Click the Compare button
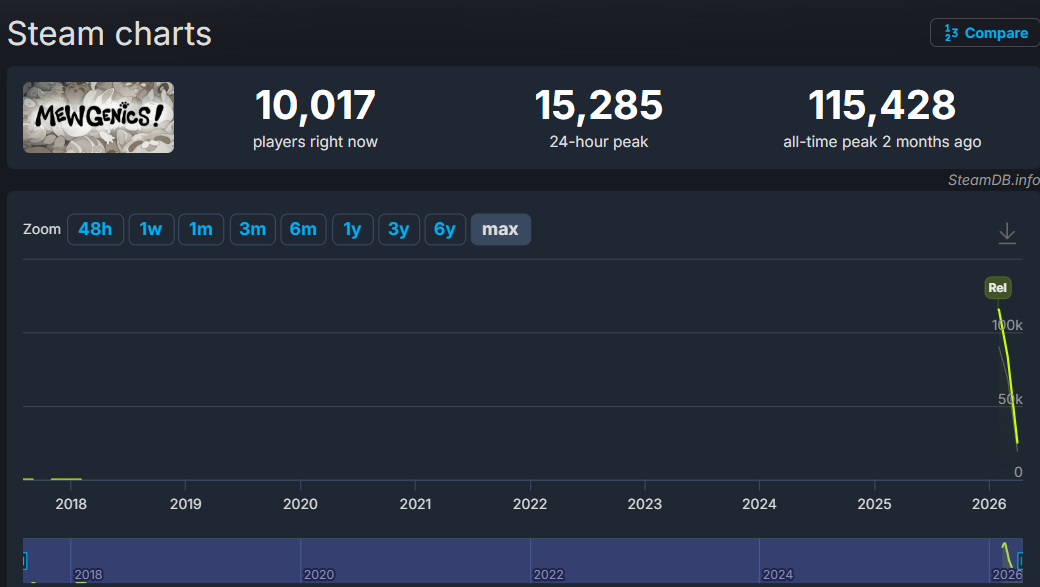 (985, 33)
